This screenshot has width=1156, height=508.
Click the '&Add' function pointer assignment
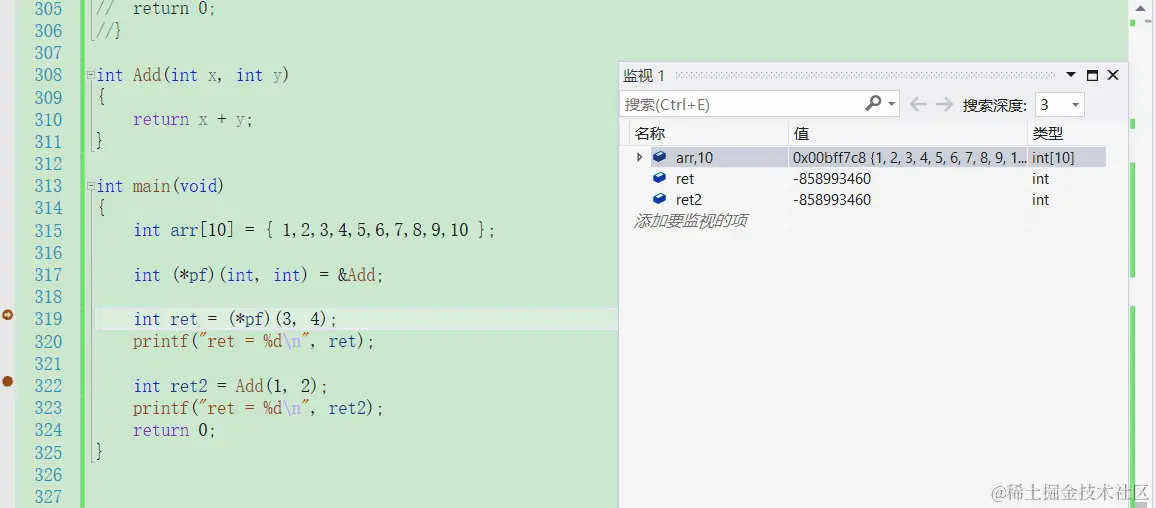(361, 275)
